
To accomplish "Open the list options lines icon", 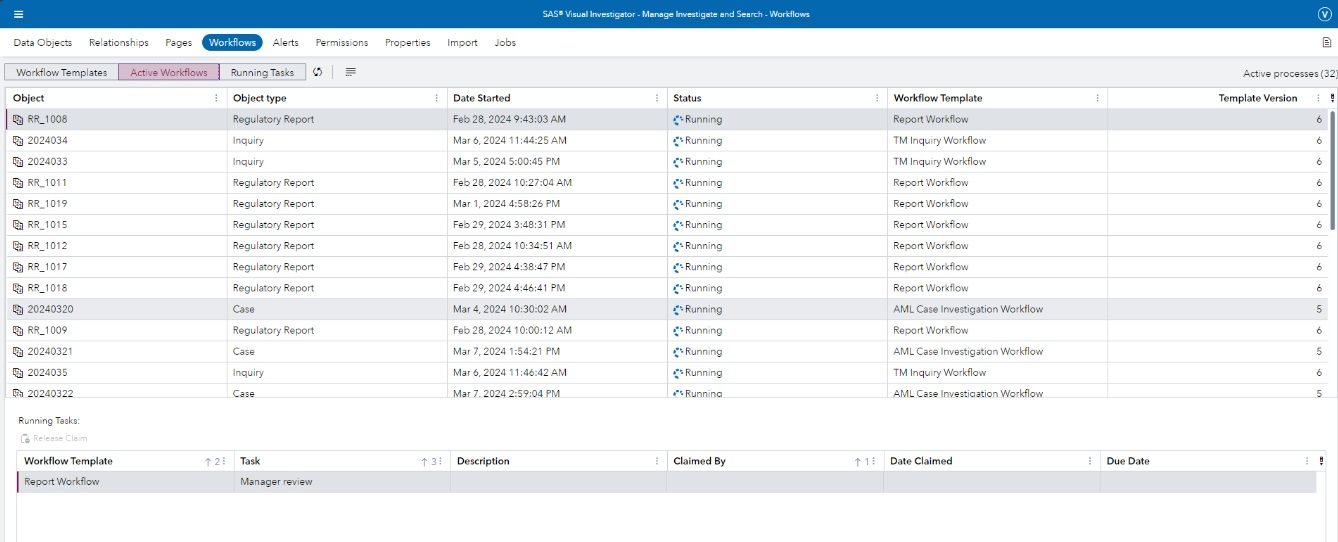I will pyautogui.click(x=350, y=72).
